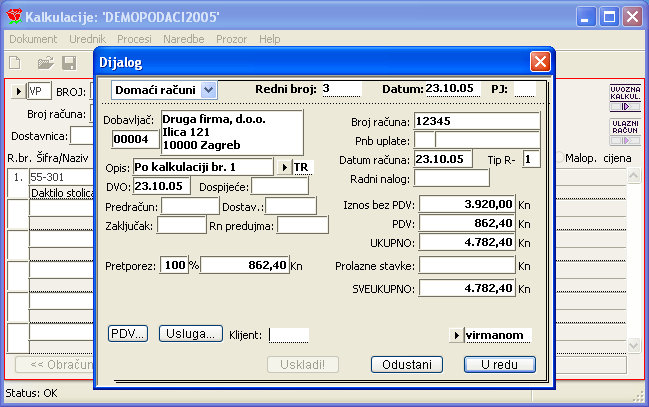Click the Datum računa field
Screen dimensions: 649x407
click(443, 159)
